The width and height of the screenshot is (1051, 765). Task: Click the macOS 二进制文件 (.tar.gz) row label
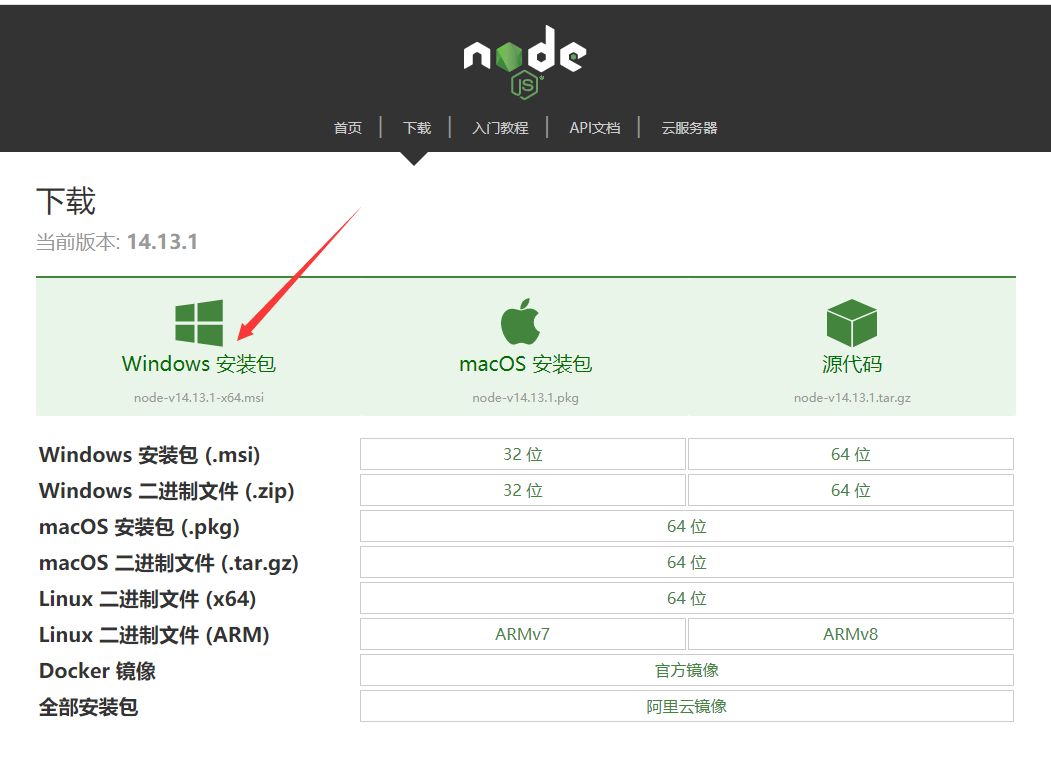tap(169, 563)
